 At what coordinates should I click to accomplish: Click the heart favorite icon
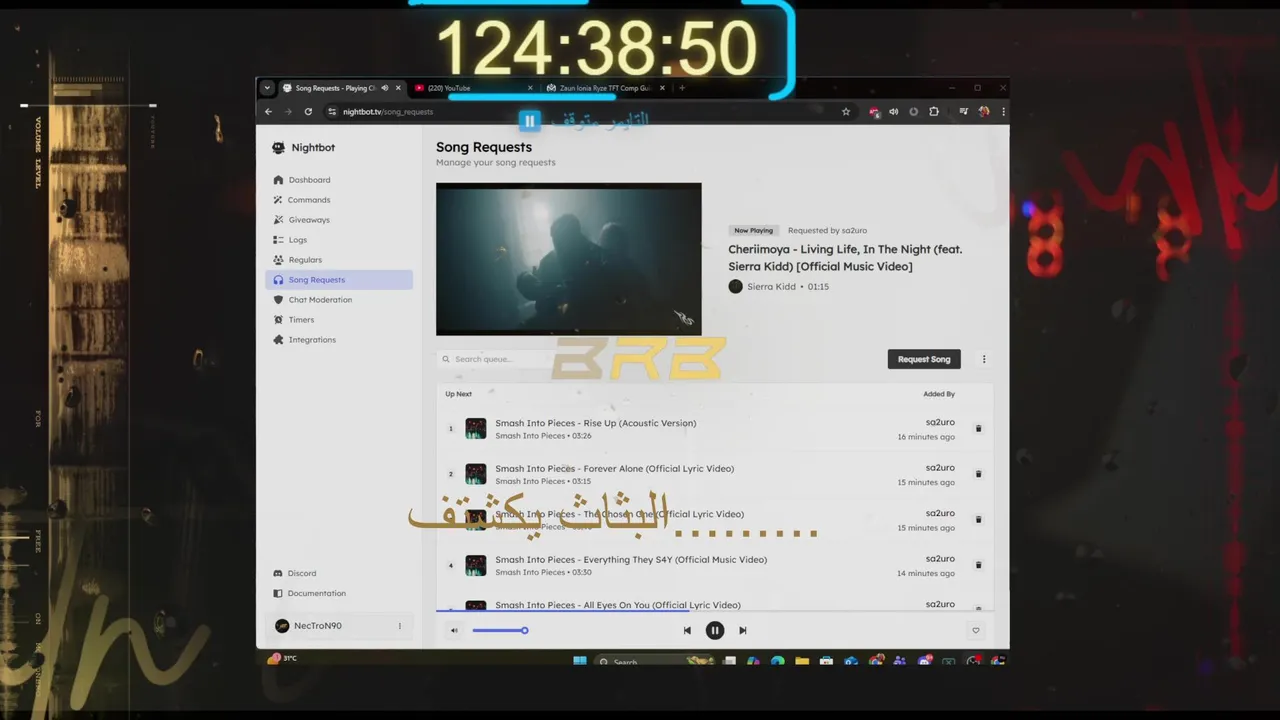click(x=976, y=631)
